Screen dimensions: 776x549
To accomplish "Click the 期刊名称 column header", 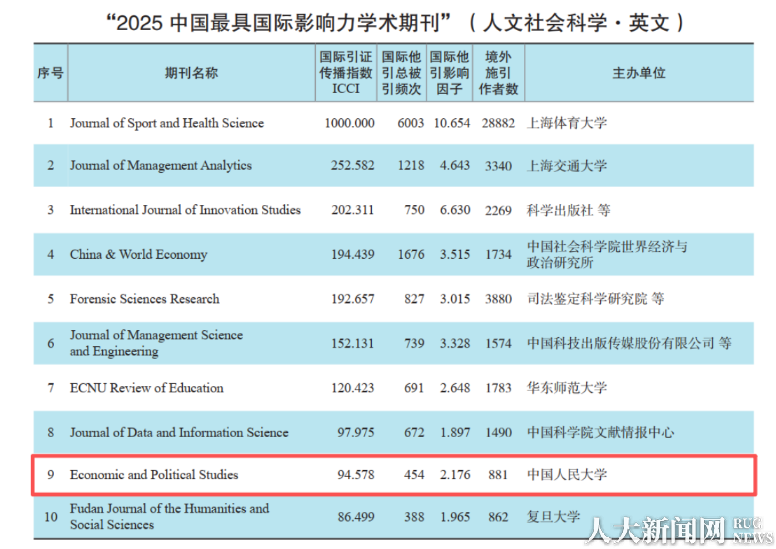I will 191,73.
